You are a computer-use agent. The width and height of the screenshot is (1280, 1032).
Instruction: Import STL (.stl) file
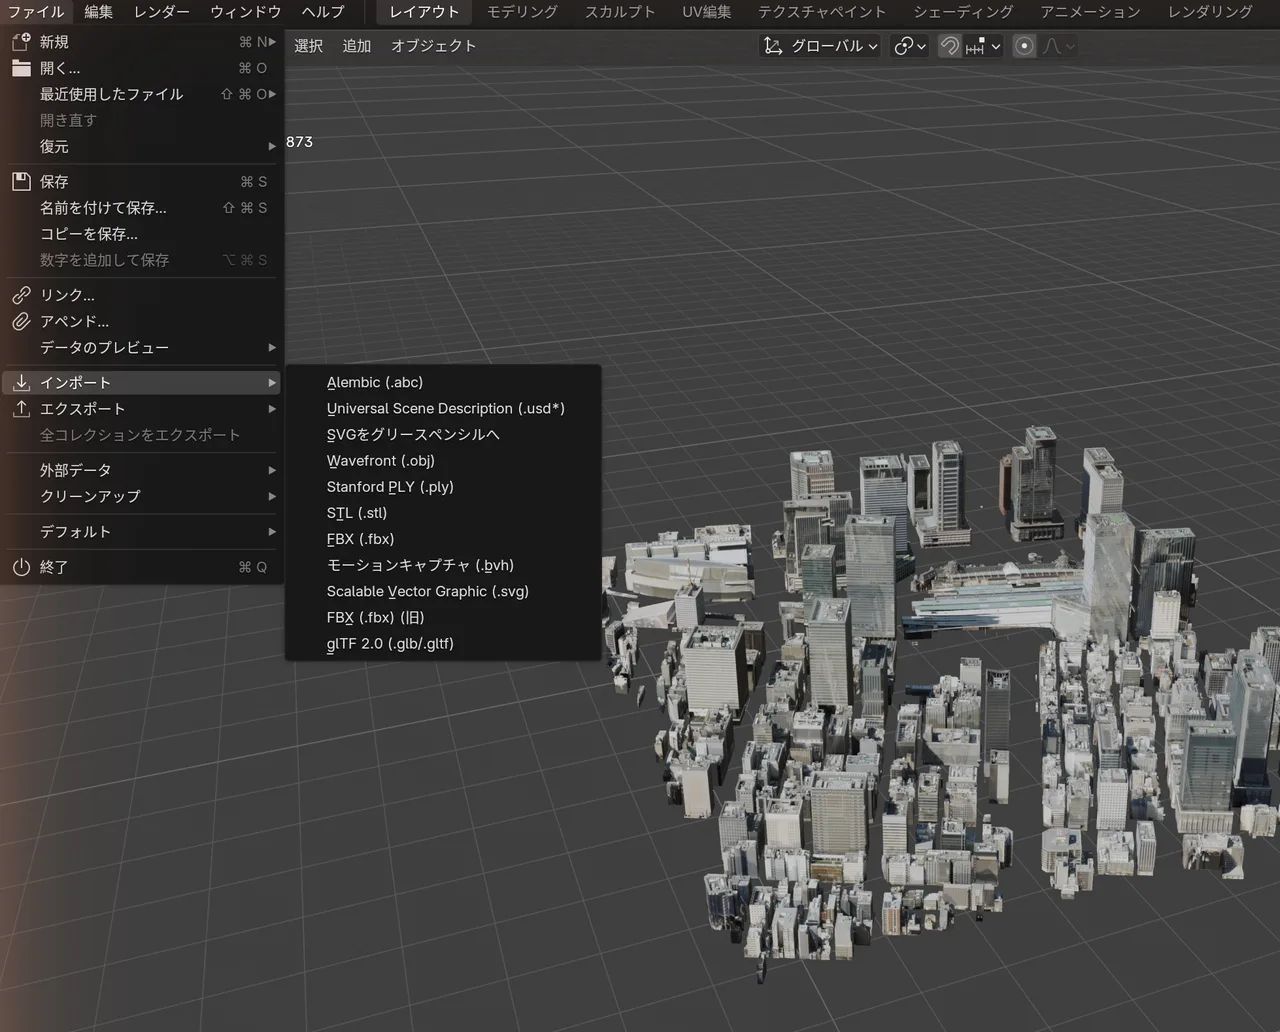pyautogui.click(x=443, y=512)
